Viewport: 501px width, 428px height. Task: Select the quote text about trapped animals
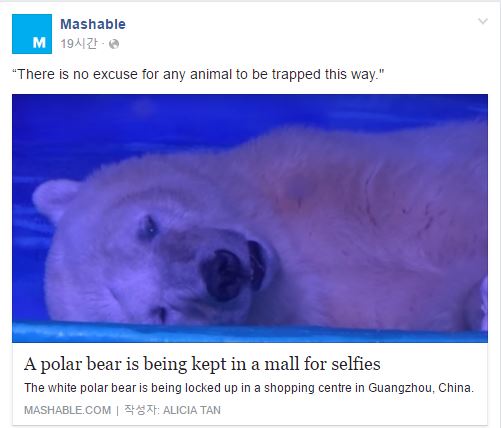click(198, 74)
